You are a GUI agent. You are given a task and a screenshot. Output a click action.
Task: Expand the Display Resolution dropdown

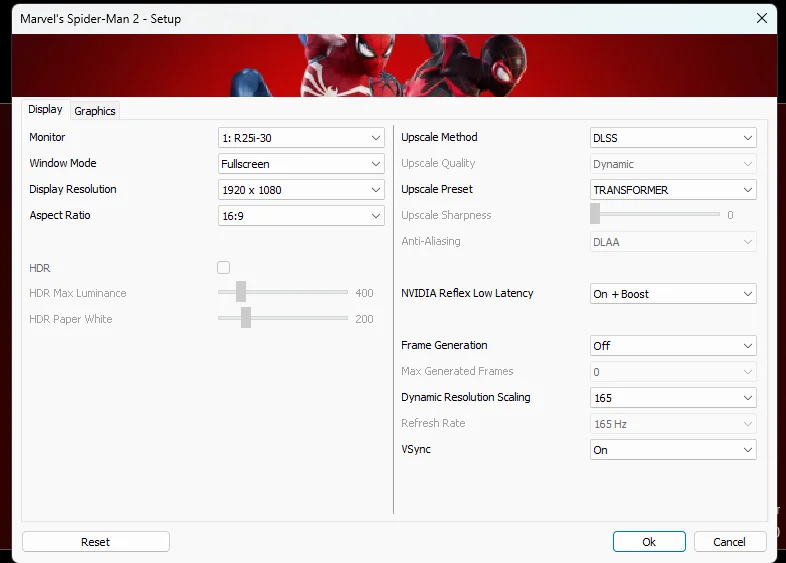[301, 190]
